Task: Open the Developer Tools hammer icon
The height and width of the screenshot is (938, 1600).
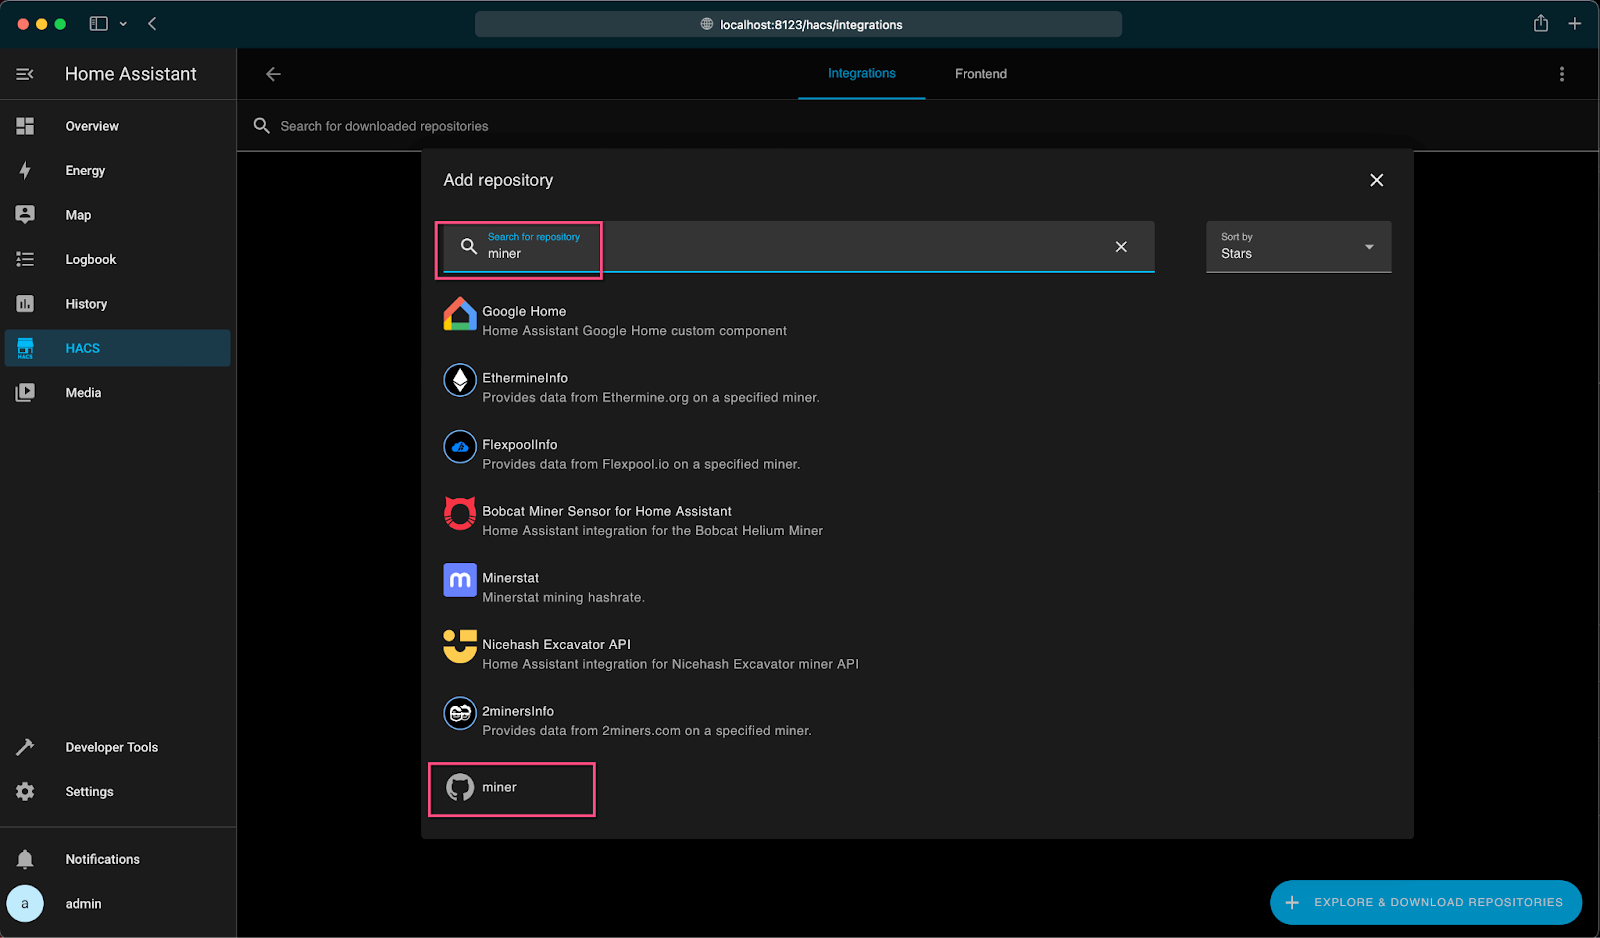Action: pos(25,747)
